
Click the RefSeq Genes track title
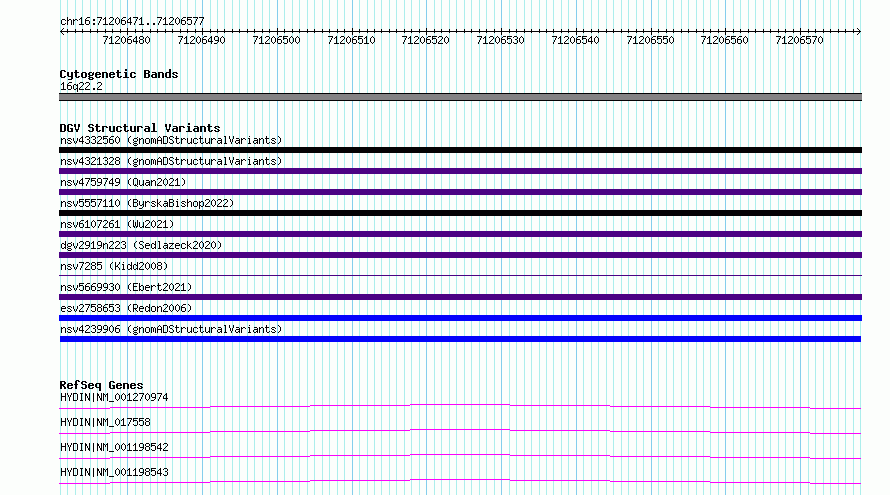[x=101, y=385]
